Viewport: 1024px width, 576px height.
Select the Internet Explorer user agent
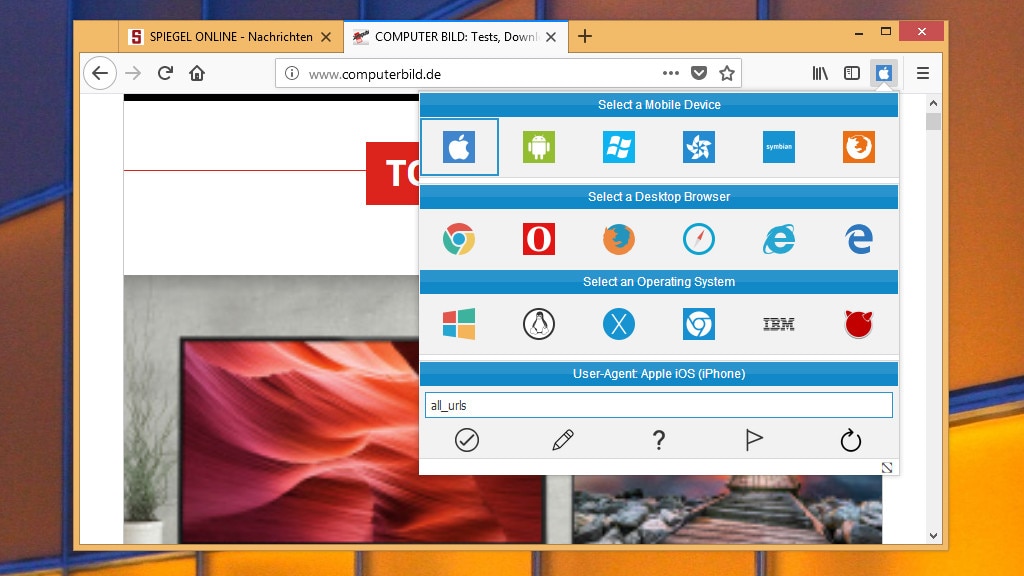(779, 238)
